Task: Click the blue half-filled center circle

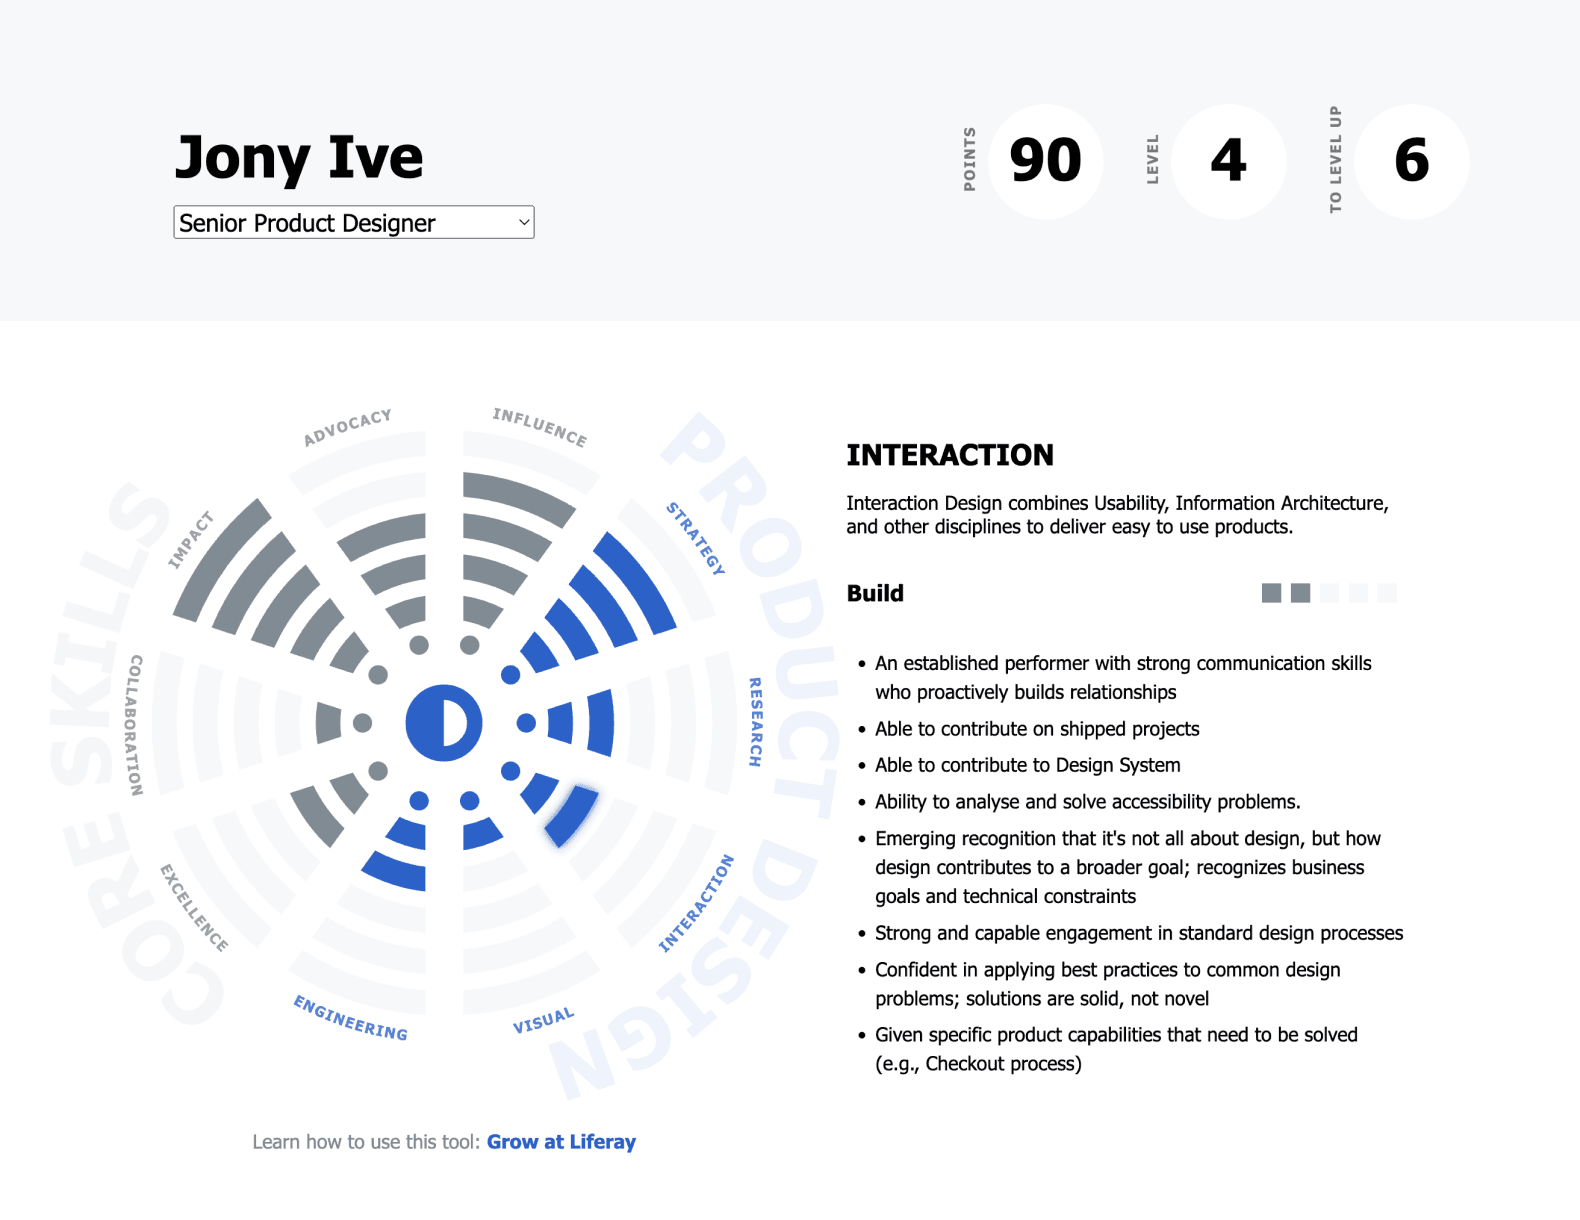Action: [444, 723]
